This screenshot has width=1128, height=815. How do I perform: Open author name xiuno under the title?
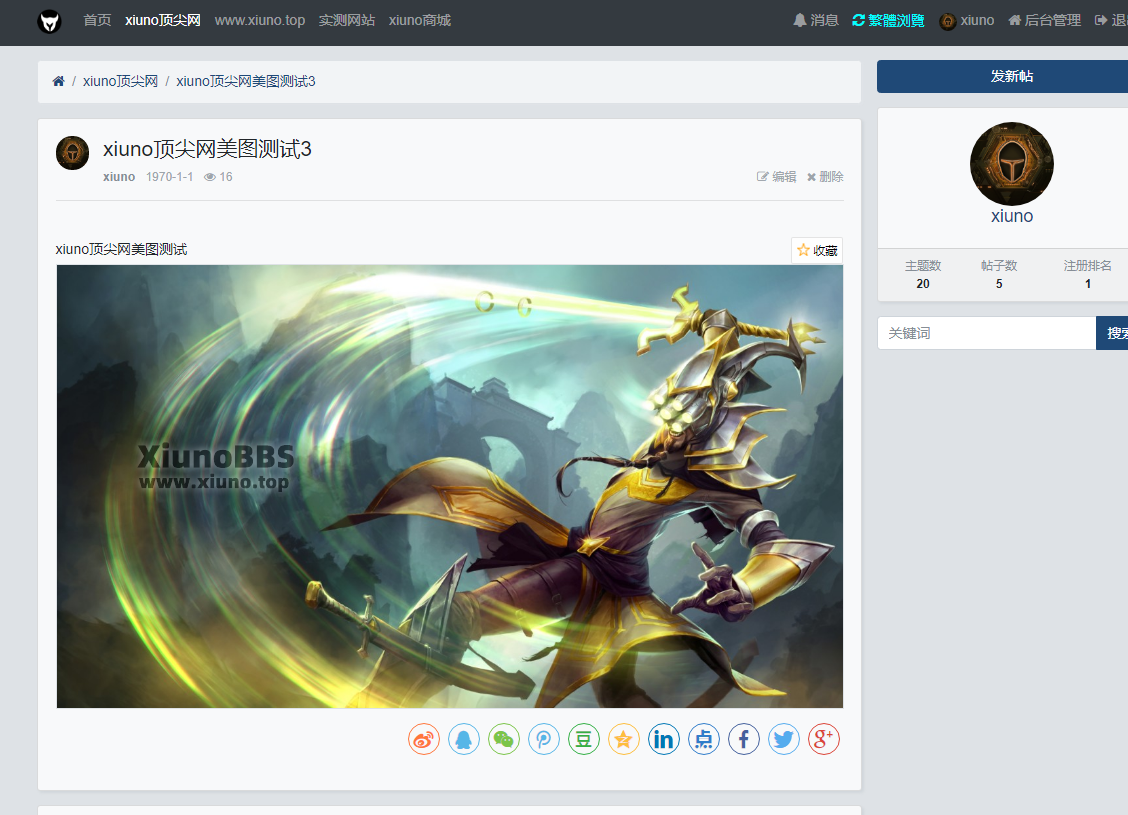pyautogui.click(x=119, y=177)
